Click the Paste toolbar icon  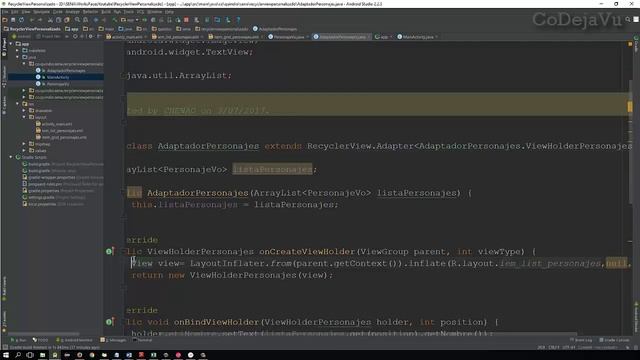pos(66,20)
